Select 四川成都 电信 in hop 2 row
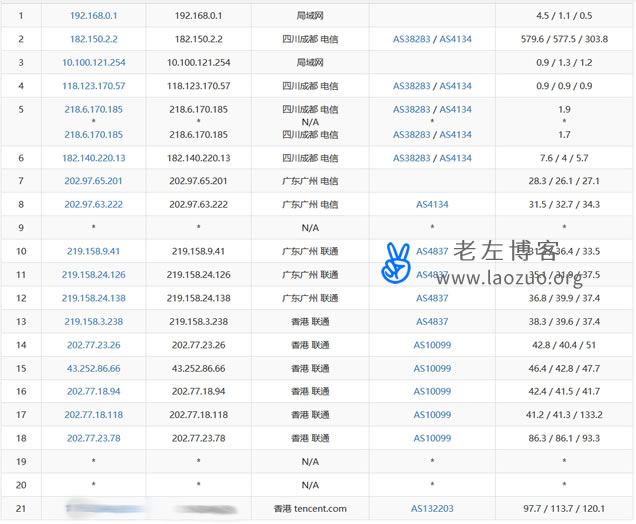This screenshot has height=524, width=636. coord(310,39)
